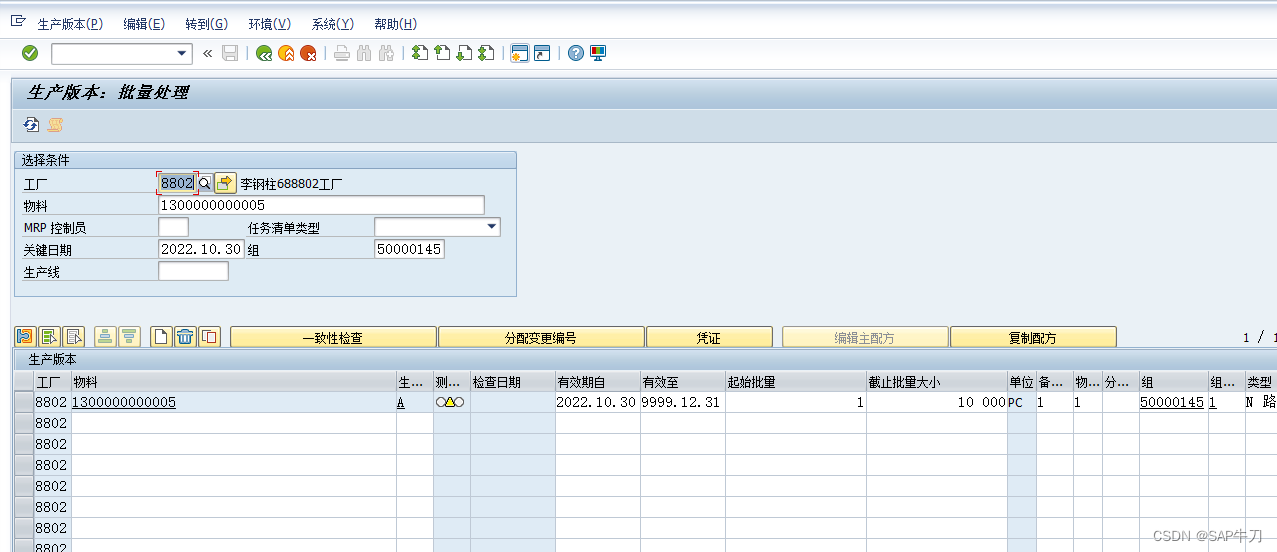
Task: Click the Deselect All icon in table toolbar
Action: point(74,337)
